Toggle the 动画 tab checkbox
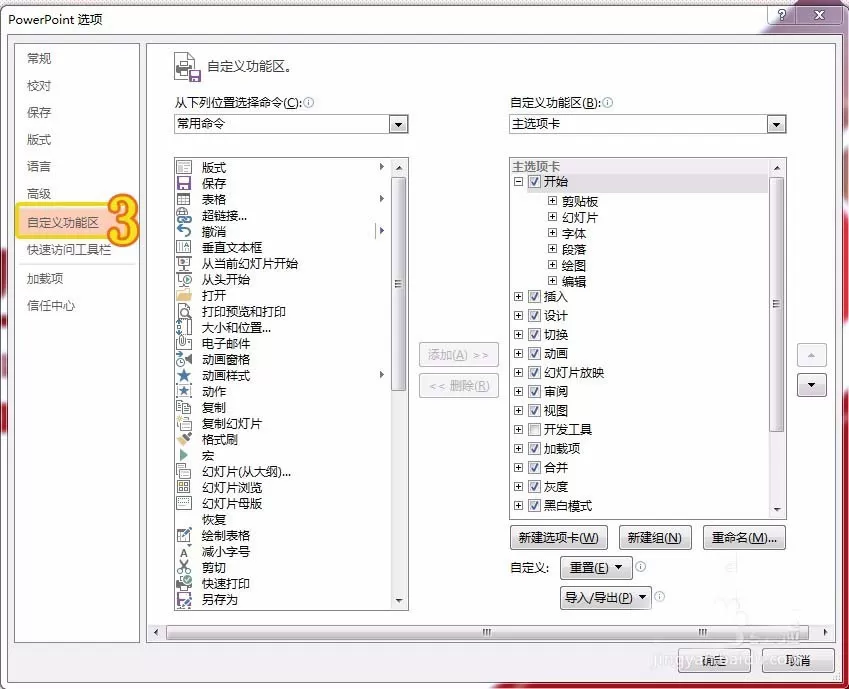849x689 pixels. pyautogui.click(x=534, y=353)
